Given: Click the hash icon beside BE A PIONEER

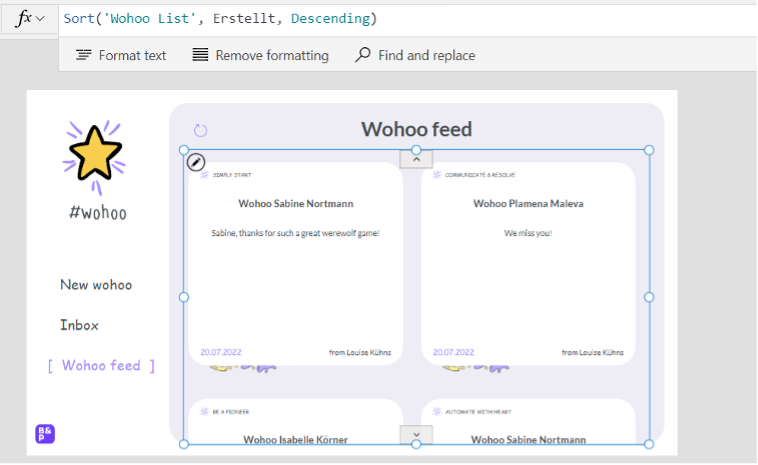Looking at the screenshot, I should [204, 411].
